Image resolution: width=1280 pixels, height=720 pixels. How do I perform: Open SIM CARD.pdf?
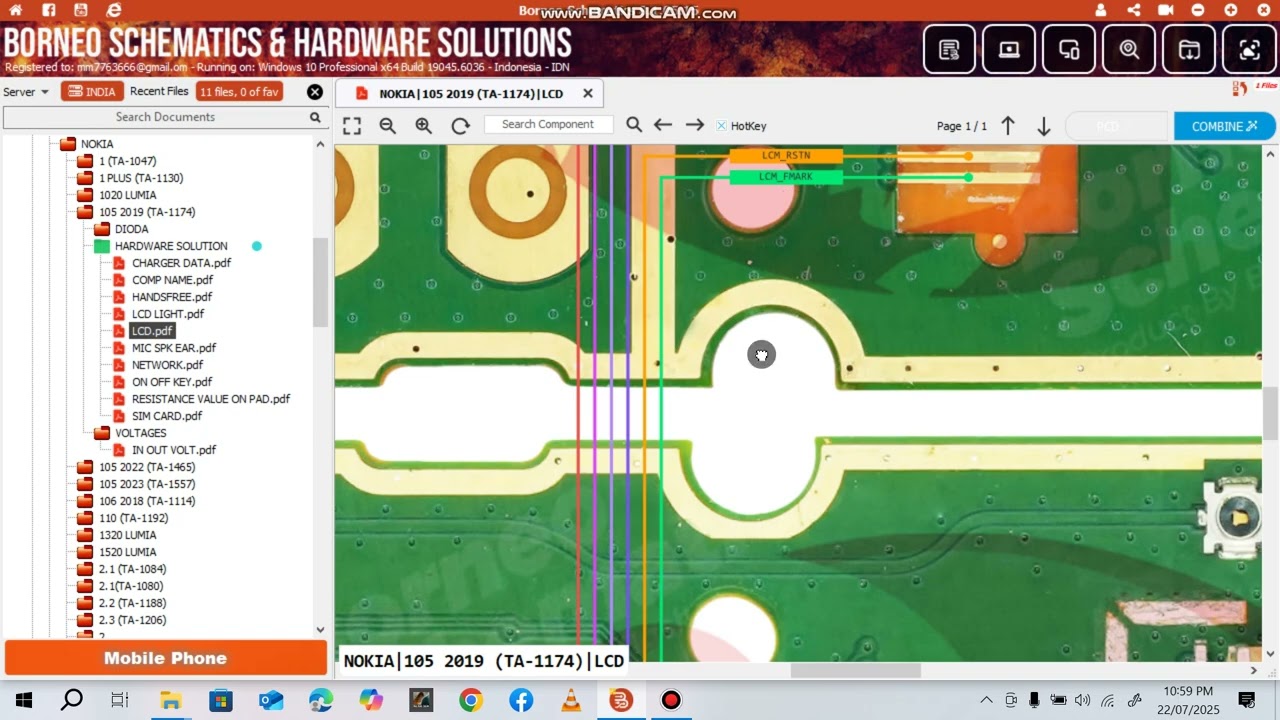click(166, 416)
